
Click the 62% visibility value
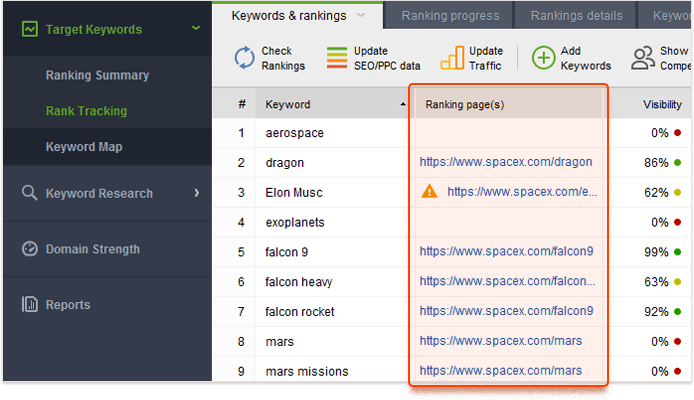656,192
